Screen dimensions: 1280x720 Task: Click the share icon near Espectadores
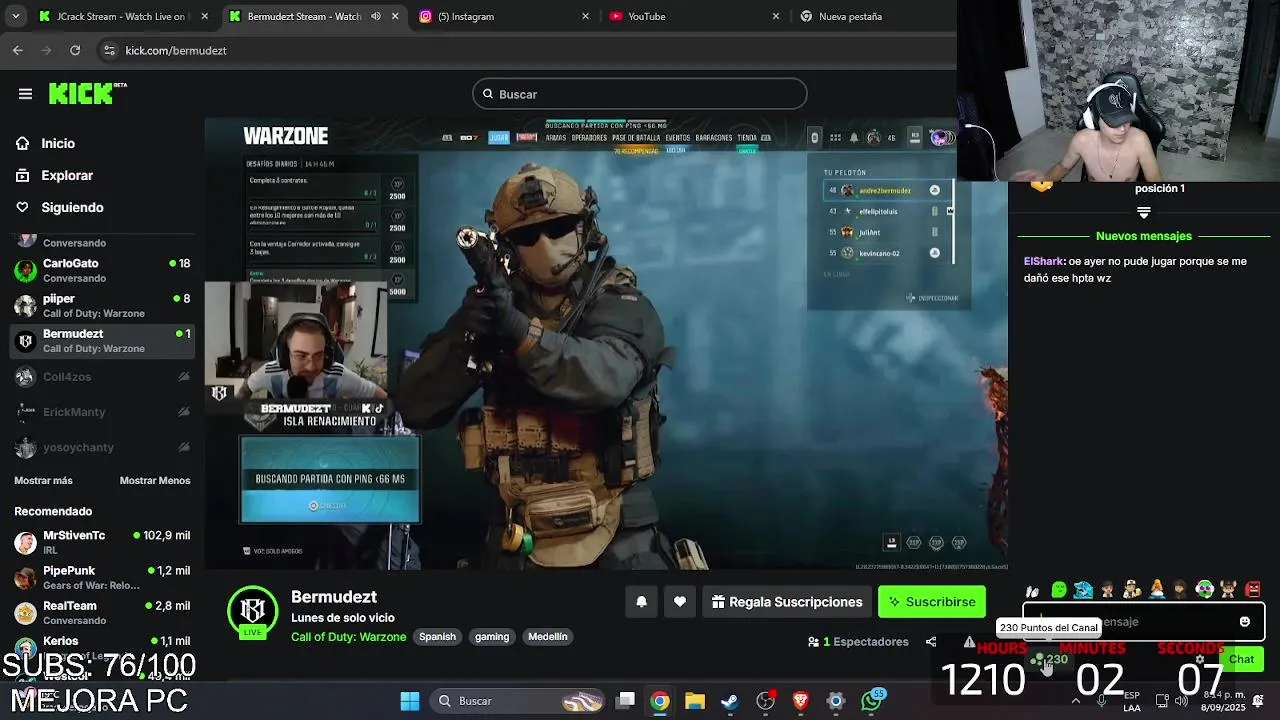[931, 642]
